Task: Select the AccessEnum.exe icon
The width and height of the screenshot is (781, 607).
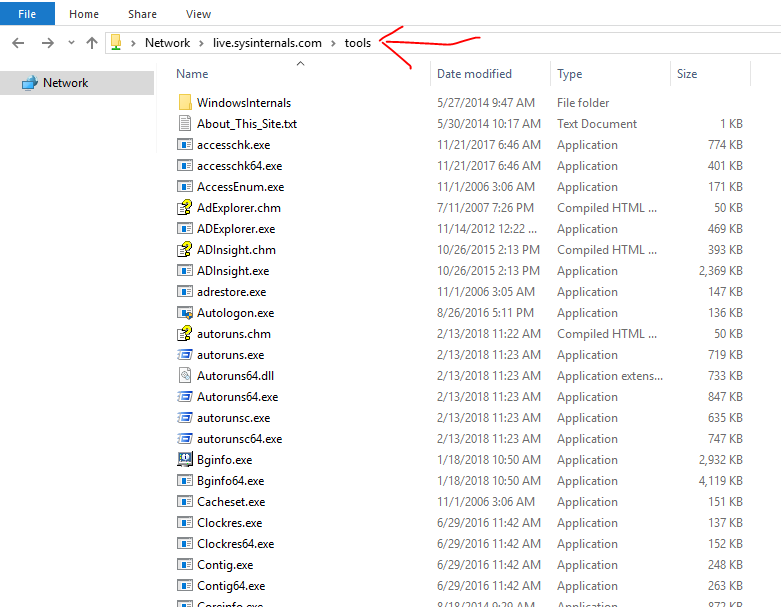Action: pyautogui.click(x=185, y=186)
